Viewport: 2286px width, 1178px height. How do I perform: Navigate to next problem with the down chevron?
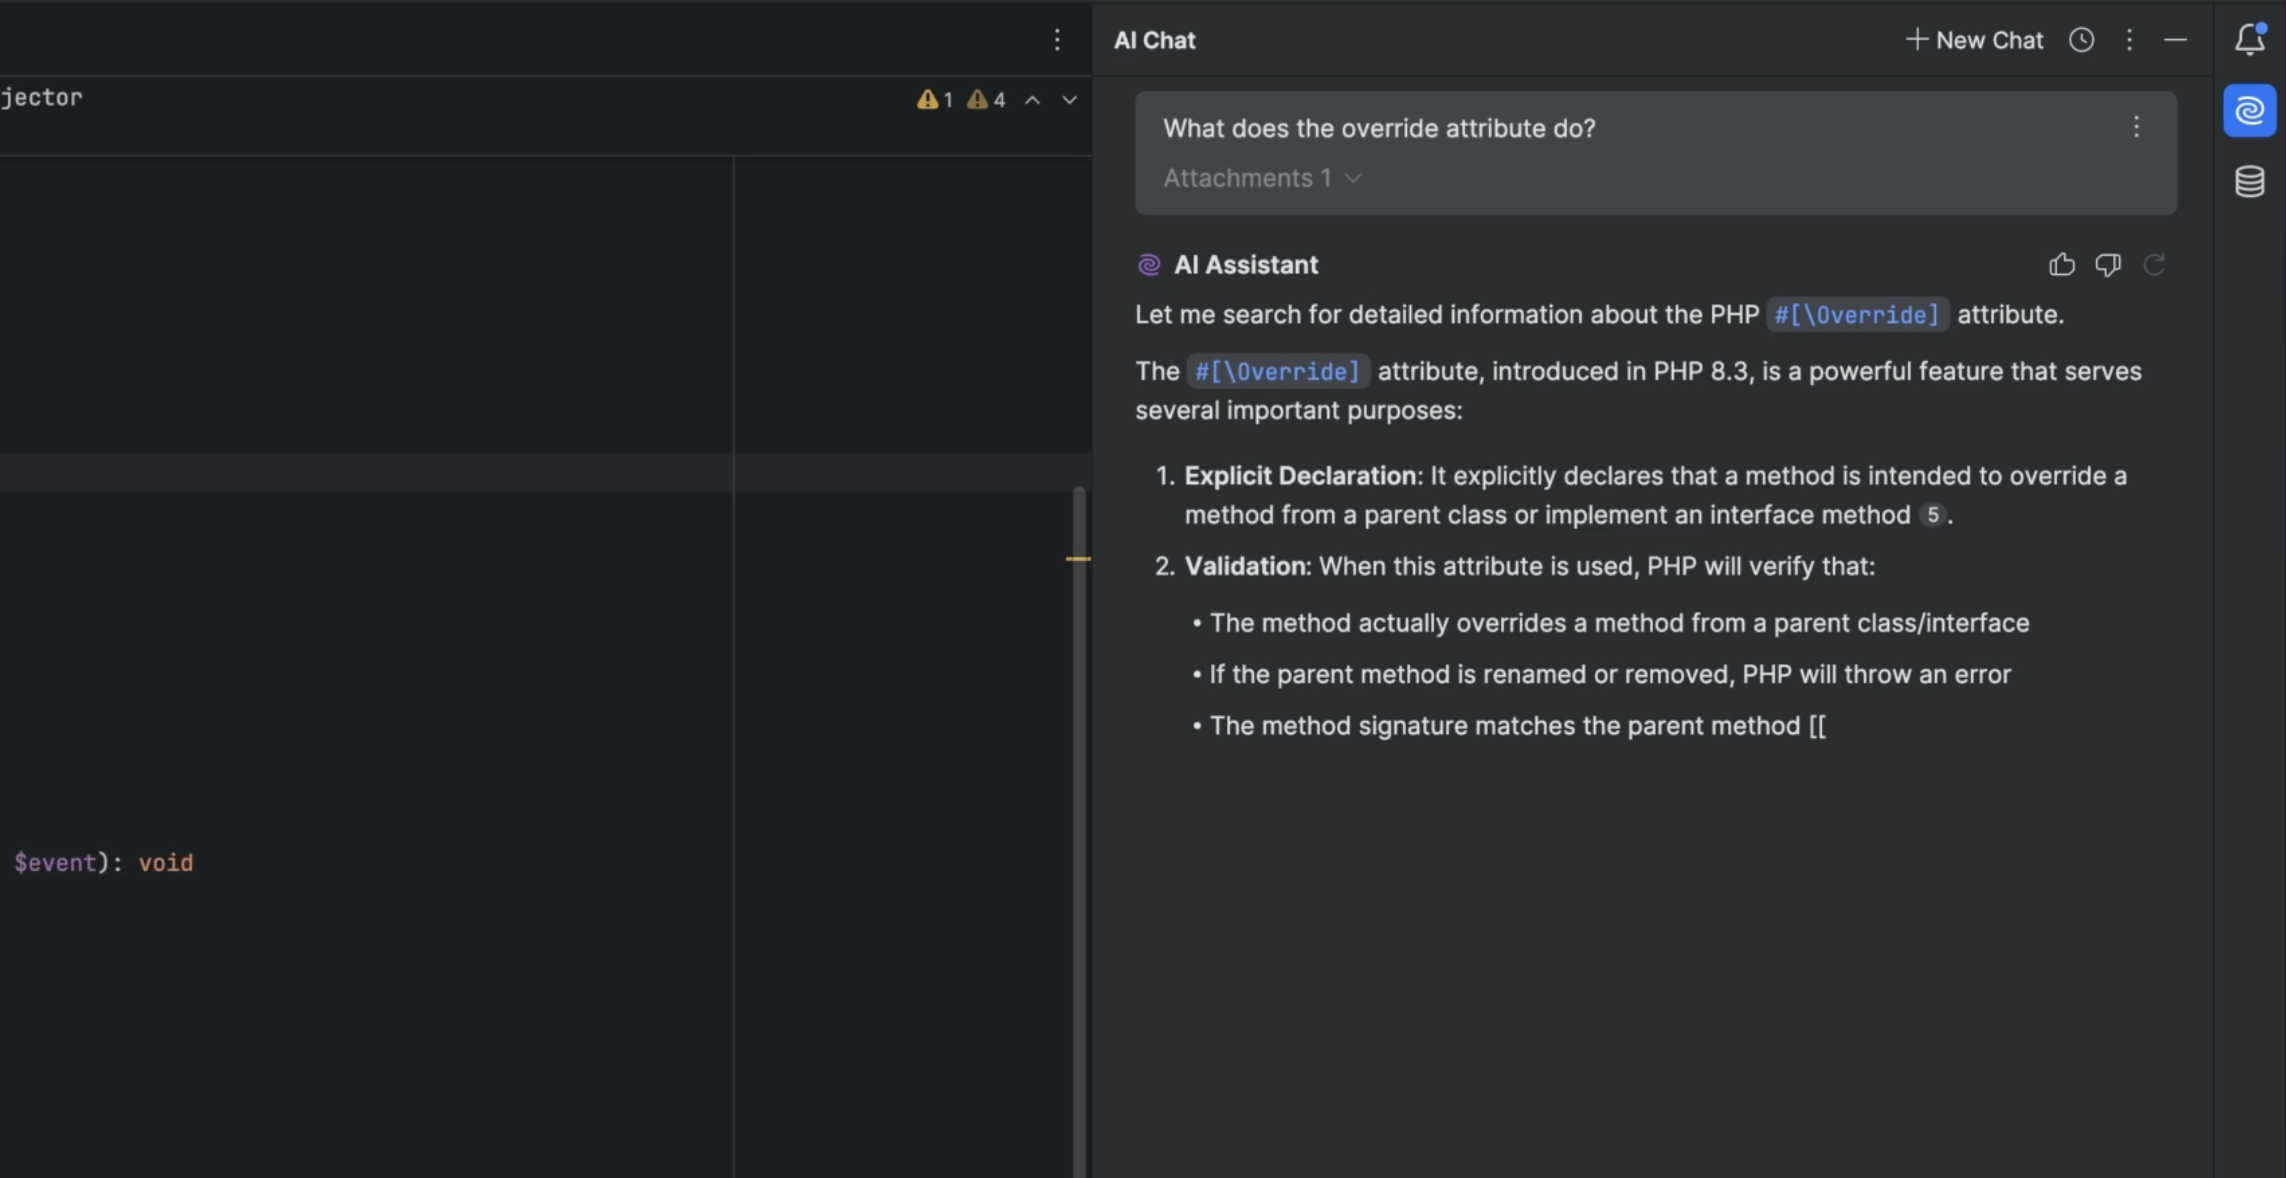1069,99
